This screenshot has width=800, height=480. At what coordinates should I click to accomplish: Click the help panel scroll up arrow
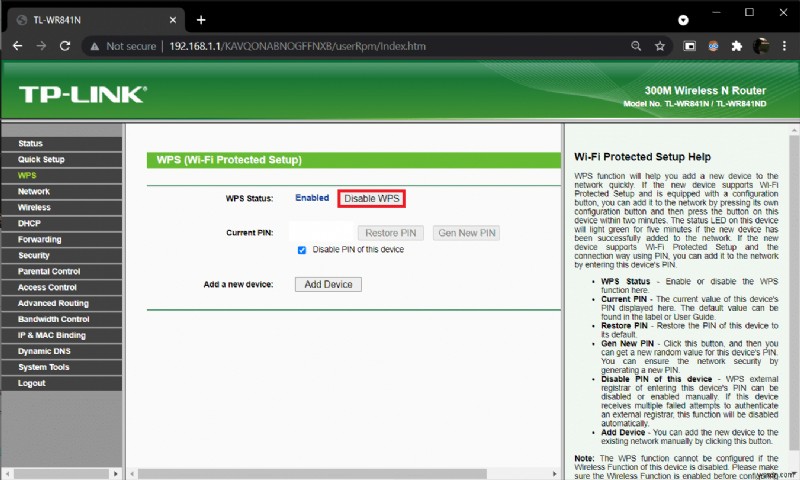click(x=794, y=131)
